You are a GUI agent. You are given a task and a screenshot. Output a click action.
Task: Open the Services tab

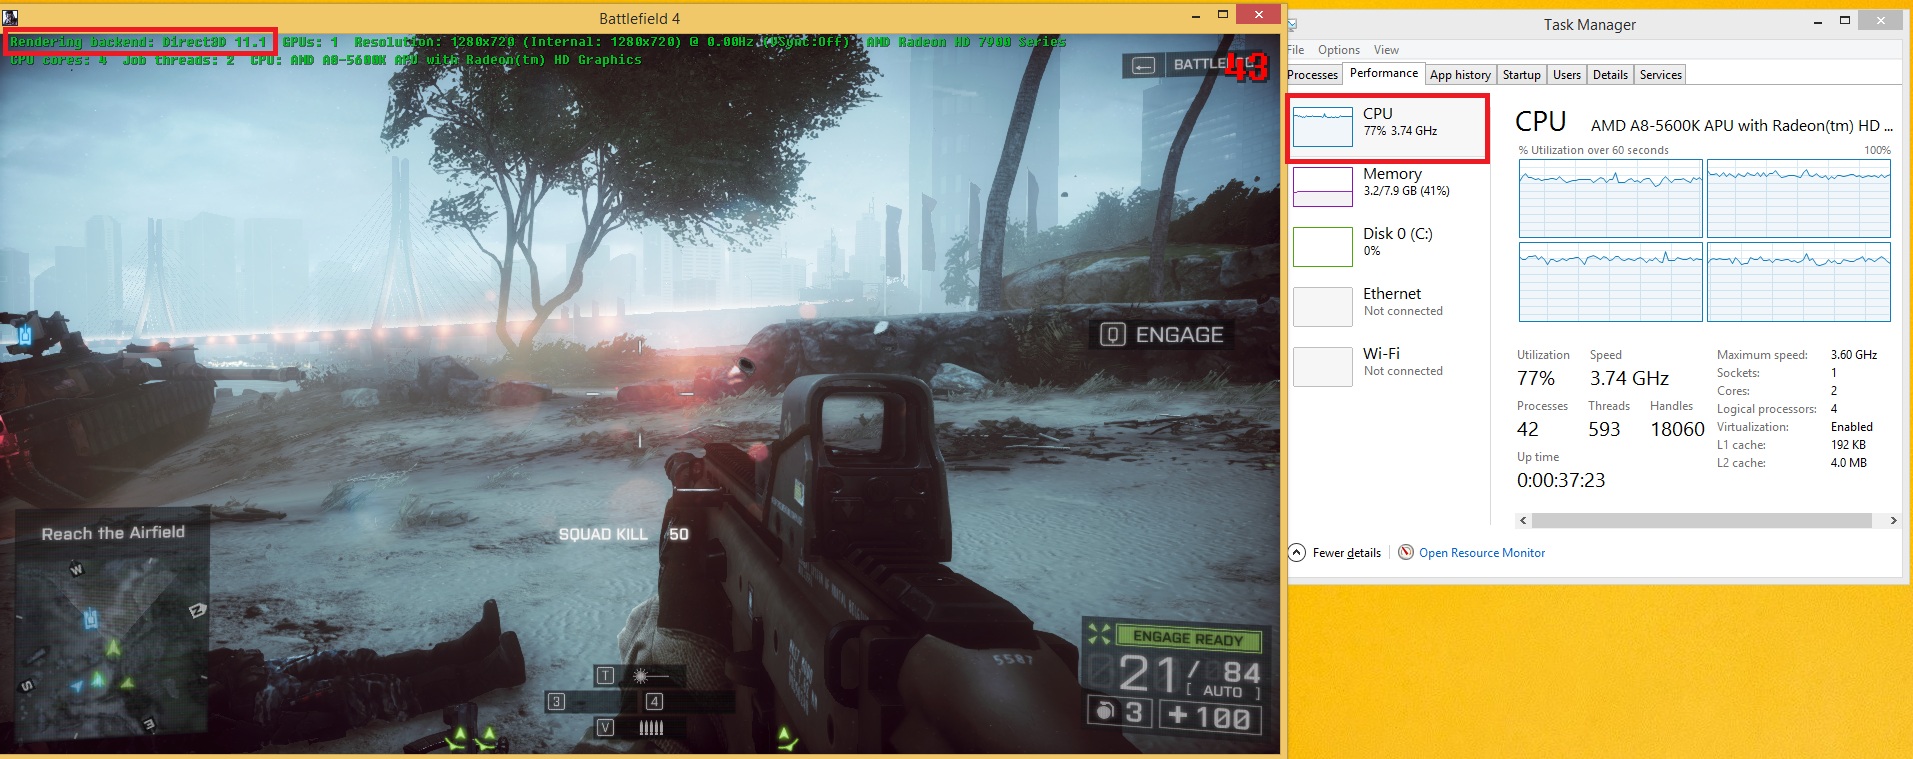pos(1660,75)
